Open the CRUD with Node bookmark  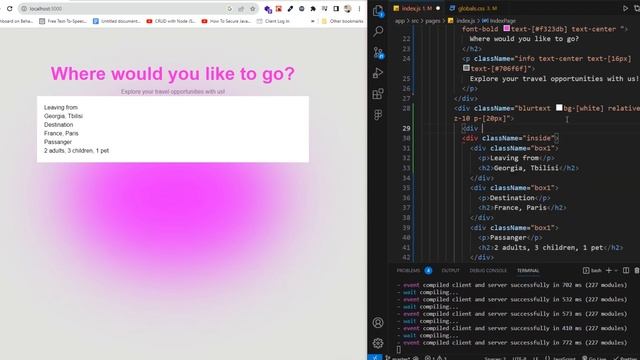pyautogui.click(x=171, y=21)
